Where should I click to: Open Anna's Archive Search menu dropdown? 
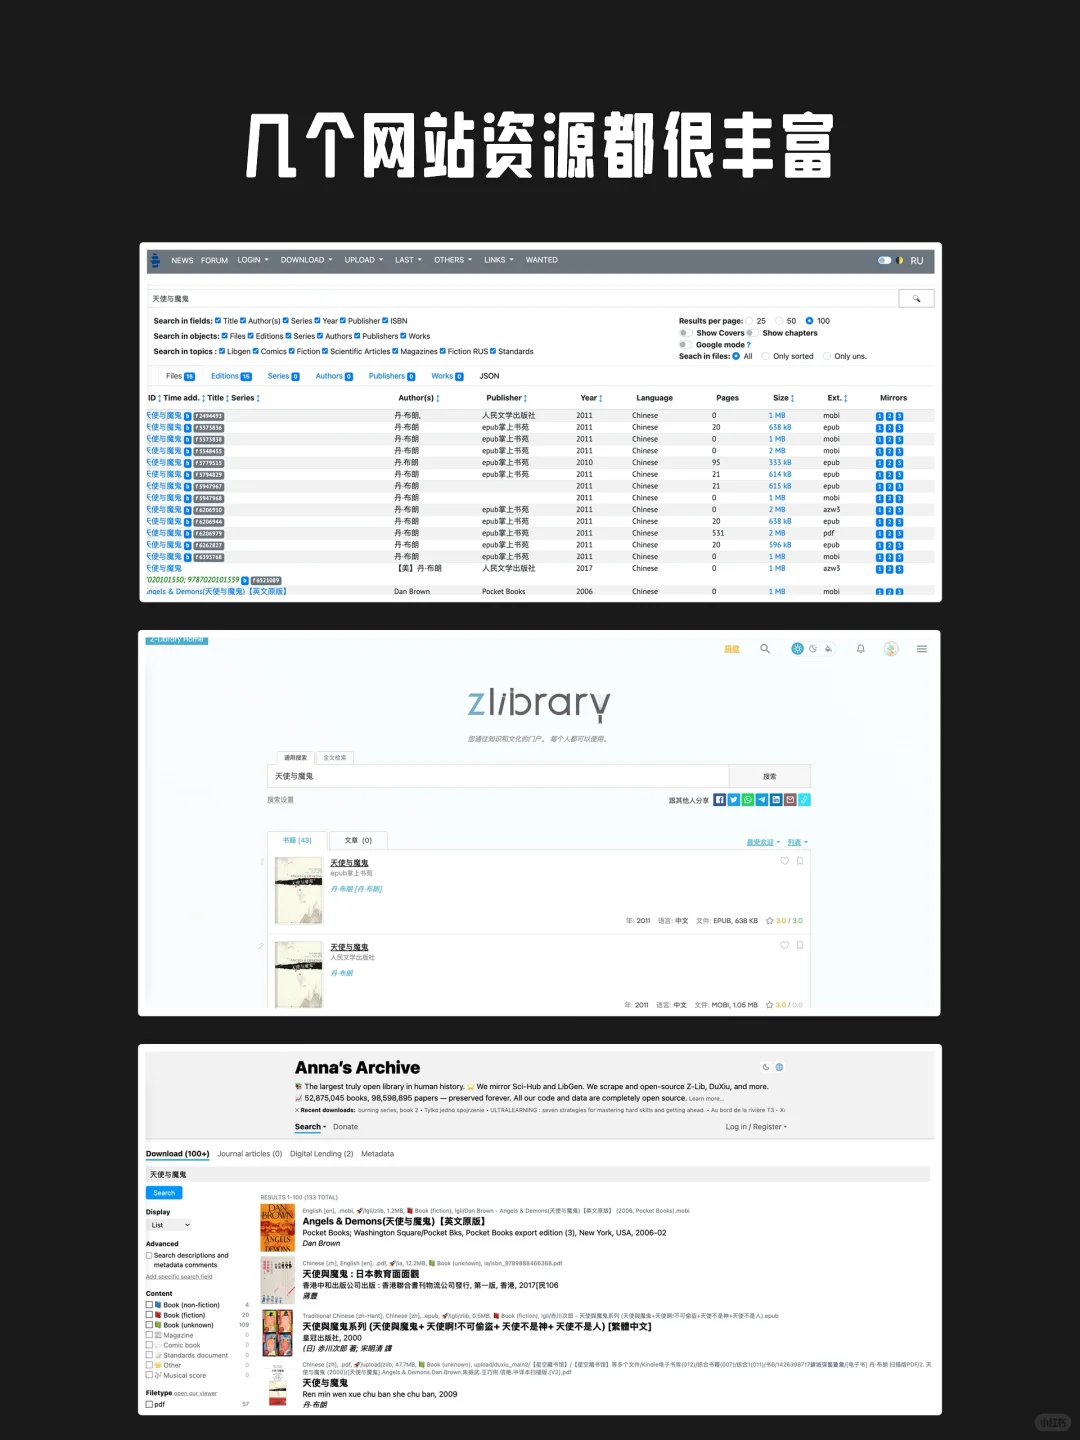311,1127
